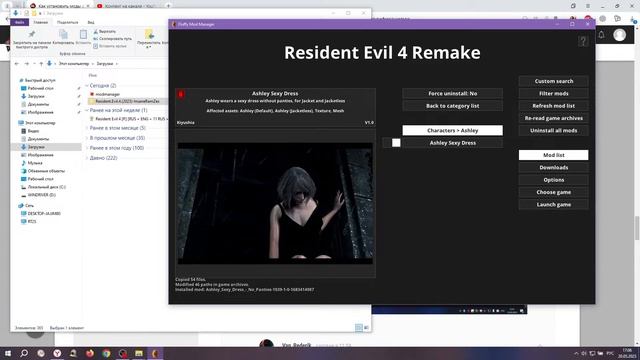Switch Explorer to details view icon
This screenshot has width=640, height=360.
tap(358, 327)
